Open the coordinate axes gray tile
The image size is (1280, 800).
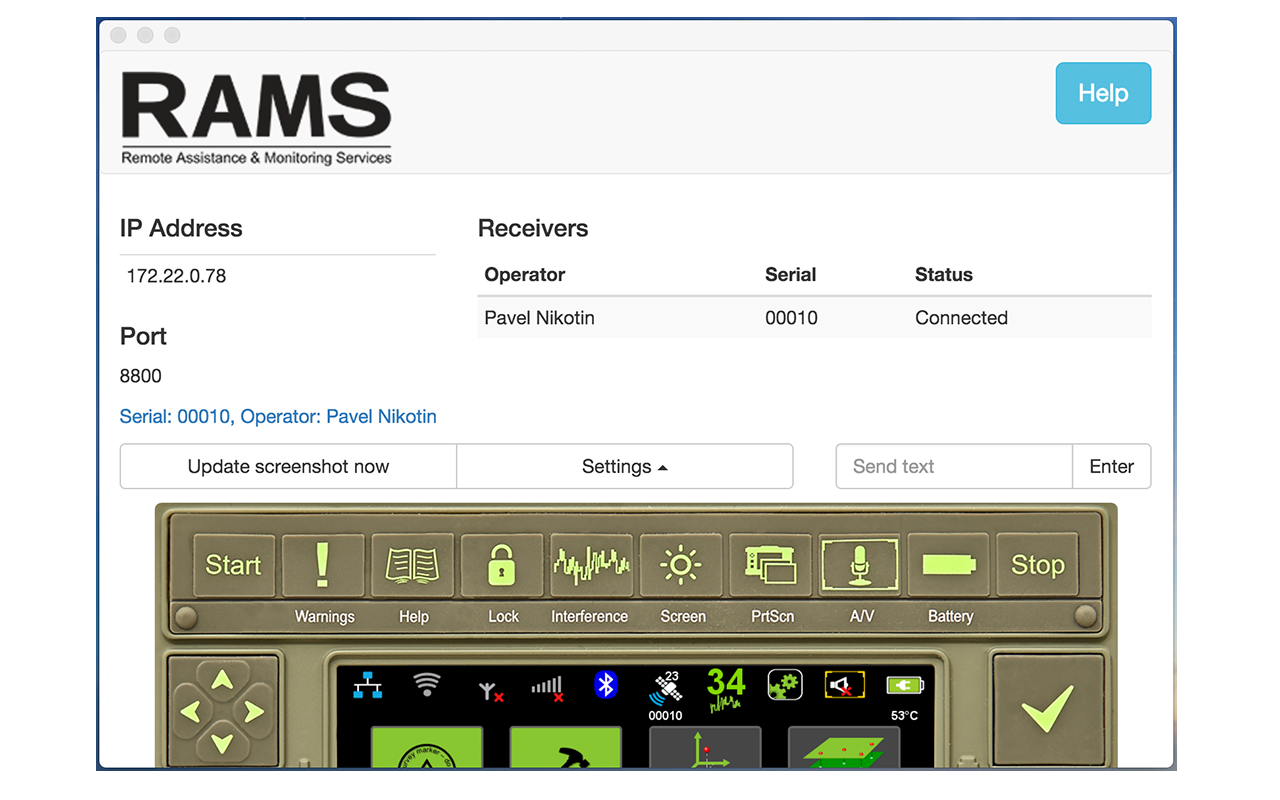(x=705, y=747)
